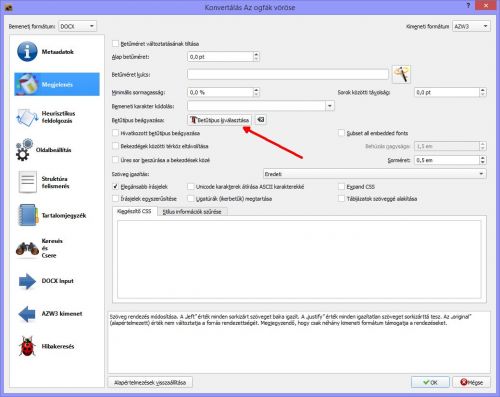Image resolution: width=500 pixels, height=397 pixels.
Task: Open the Hibakeresés ladybug section
Action: (57, 346)
